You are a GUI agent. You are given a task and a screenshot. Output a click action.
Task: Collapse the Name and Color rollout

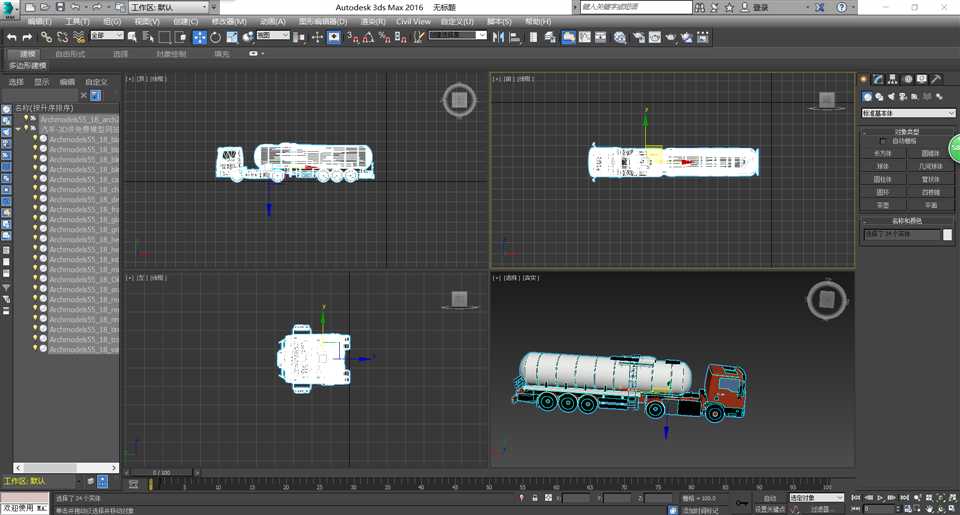tap(907, 220)
